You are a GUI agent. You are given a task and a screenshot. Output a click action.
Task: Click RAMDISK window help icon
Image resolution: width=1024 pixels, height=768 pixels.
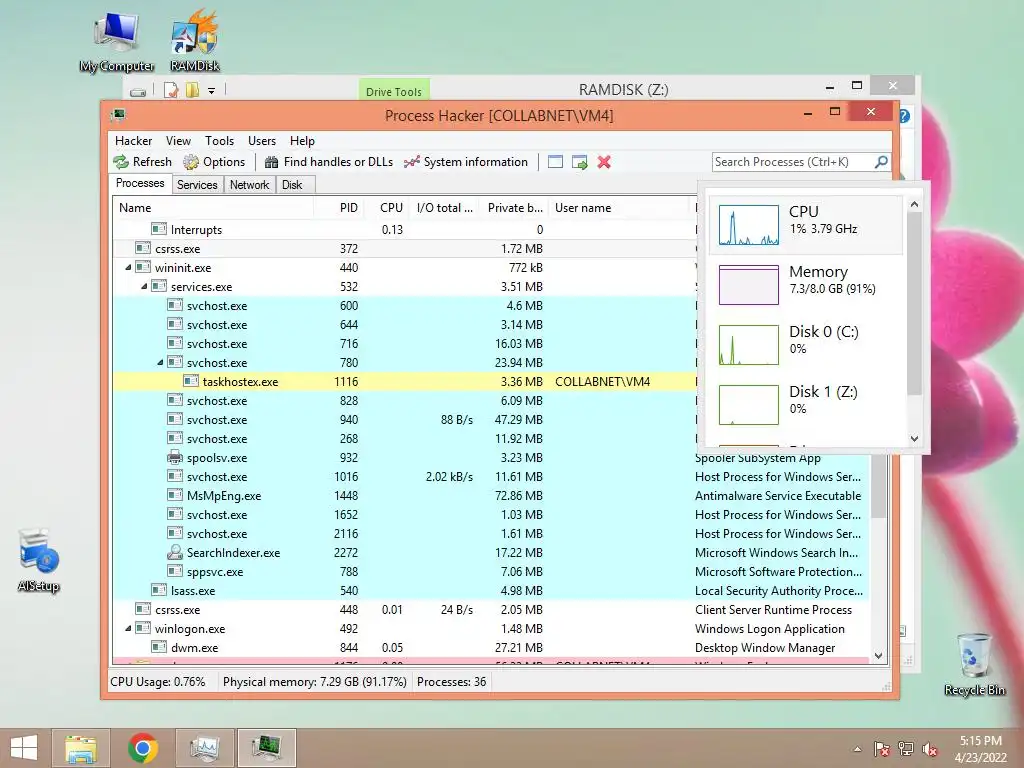(x=904, y=116)
